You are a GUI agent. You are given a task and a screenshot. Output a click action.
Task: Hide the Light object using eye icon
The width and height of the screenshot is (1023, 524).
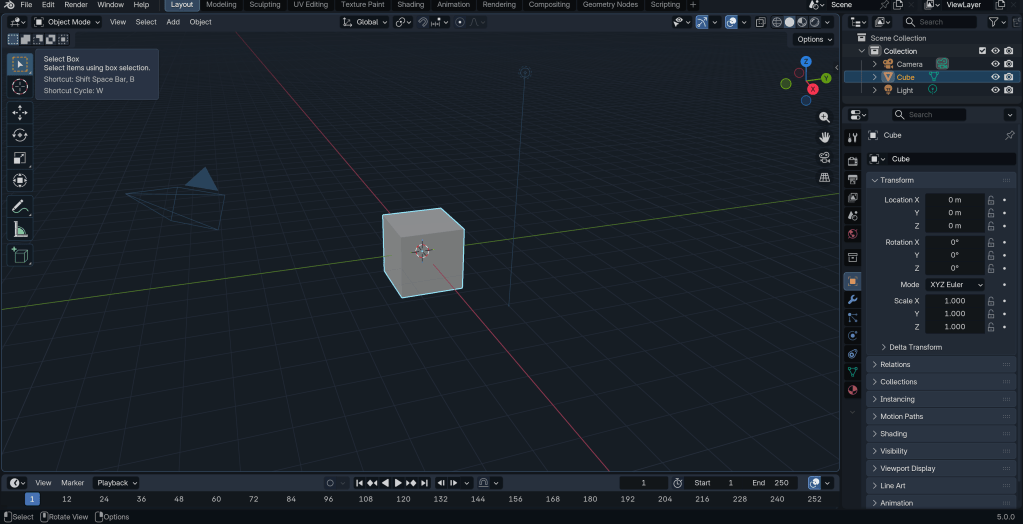(995, 90)
